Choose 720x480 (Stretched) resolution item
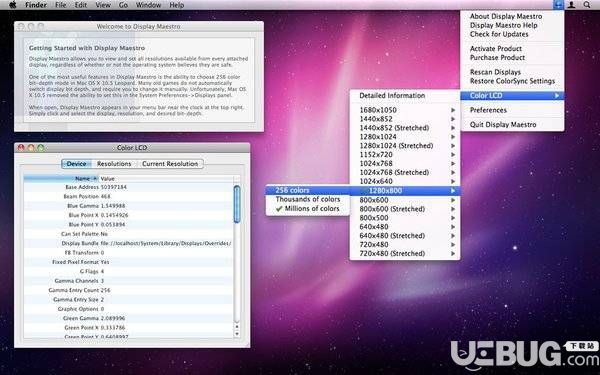The height and width of the screenshot is (375, 600). click(x=405, y=253)
